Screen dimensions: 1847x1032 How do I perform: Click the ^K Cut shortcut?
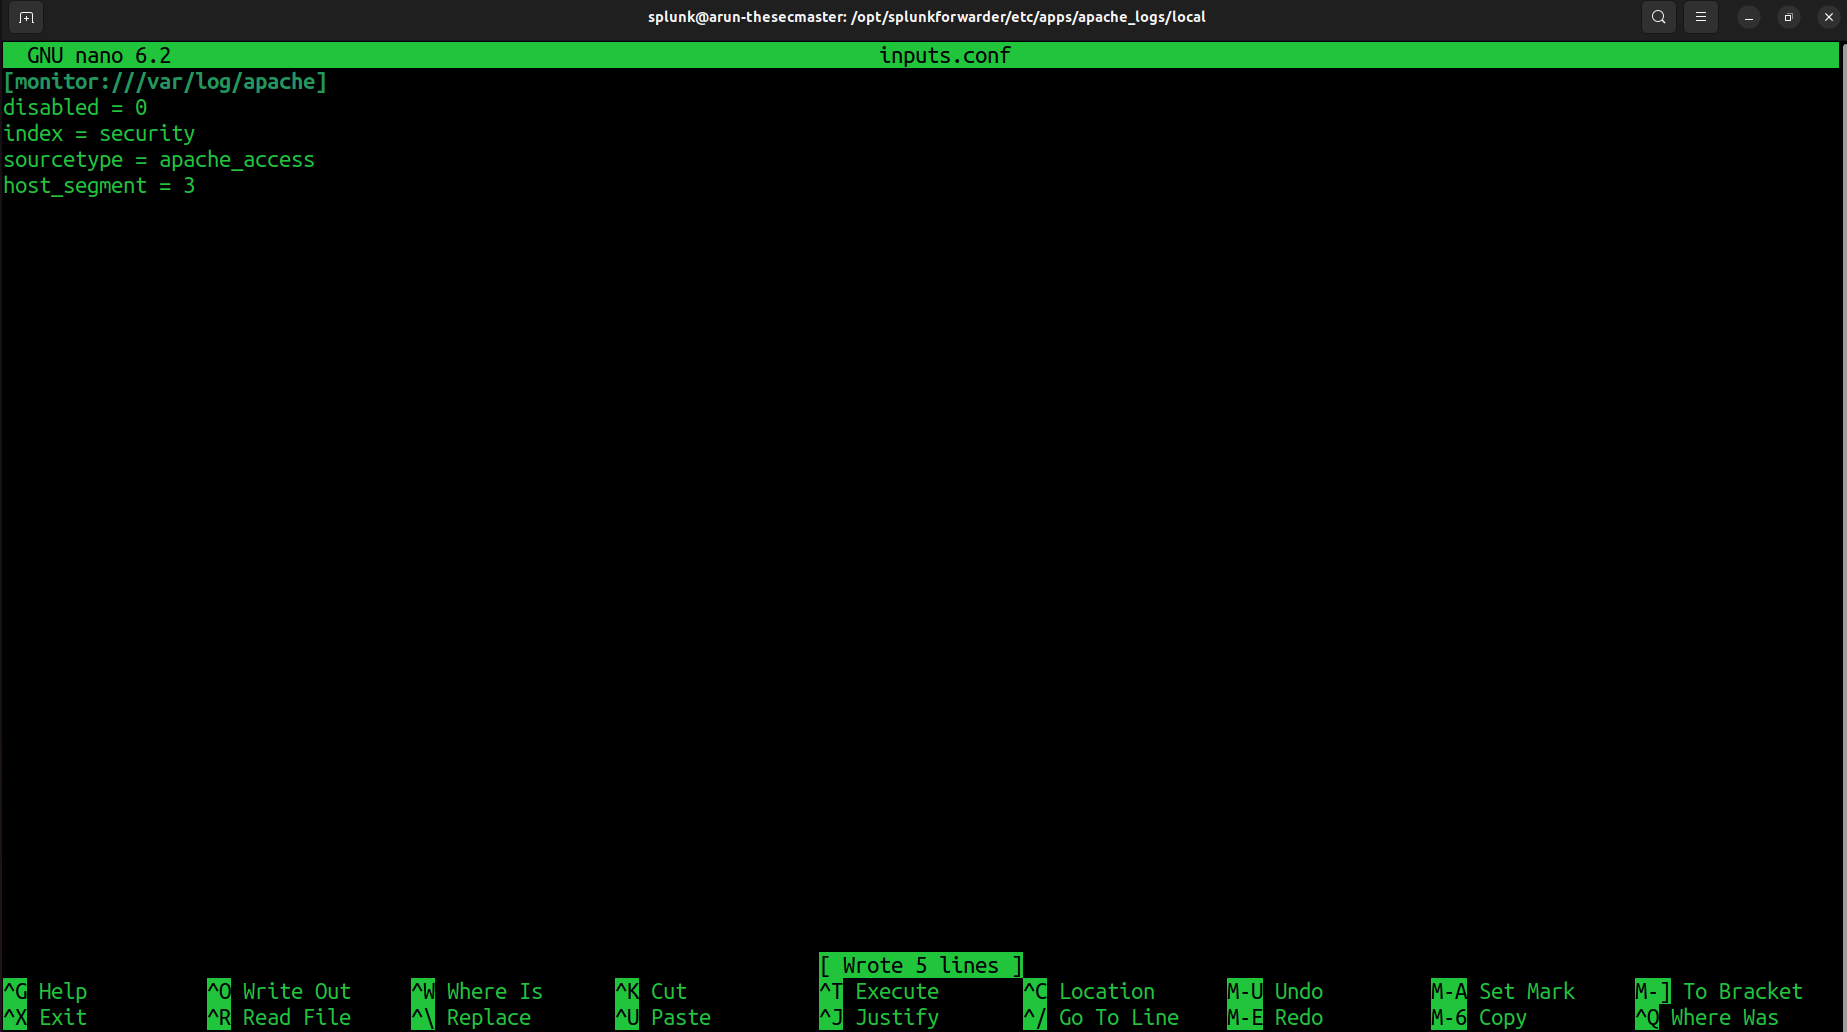651,991
